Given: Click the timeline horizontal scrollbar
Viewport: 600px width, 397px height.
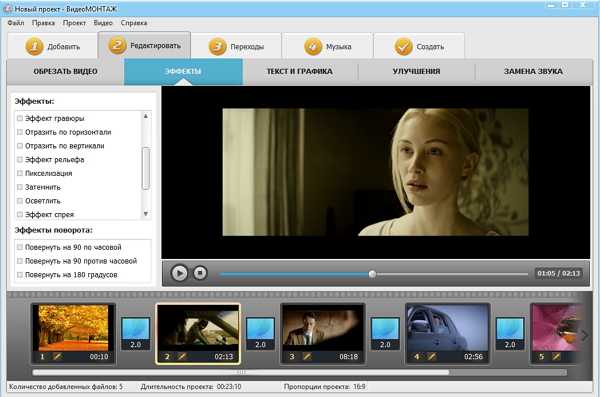Looking at the screenshot, I should click(241, 372).
